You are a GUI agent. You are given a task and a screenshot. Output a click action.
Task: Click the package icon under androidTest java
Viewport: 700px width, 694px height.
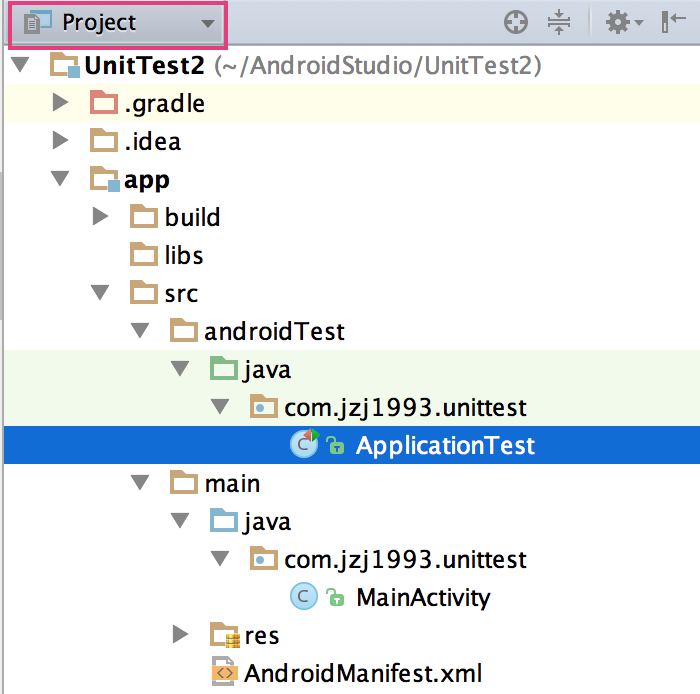tap(264, 406)
